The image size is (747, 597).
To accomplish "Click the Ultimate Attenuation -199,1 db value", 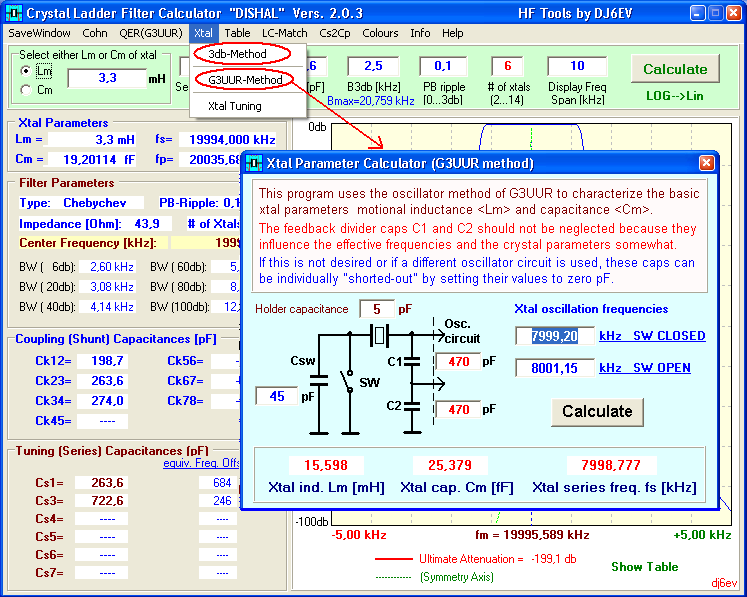I will (554, 559).
